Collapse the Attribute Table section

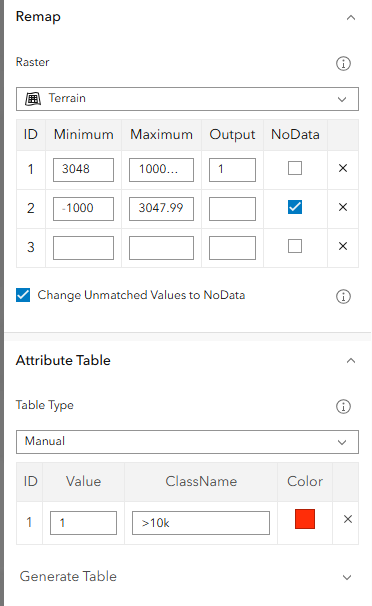tap(351, 361)
